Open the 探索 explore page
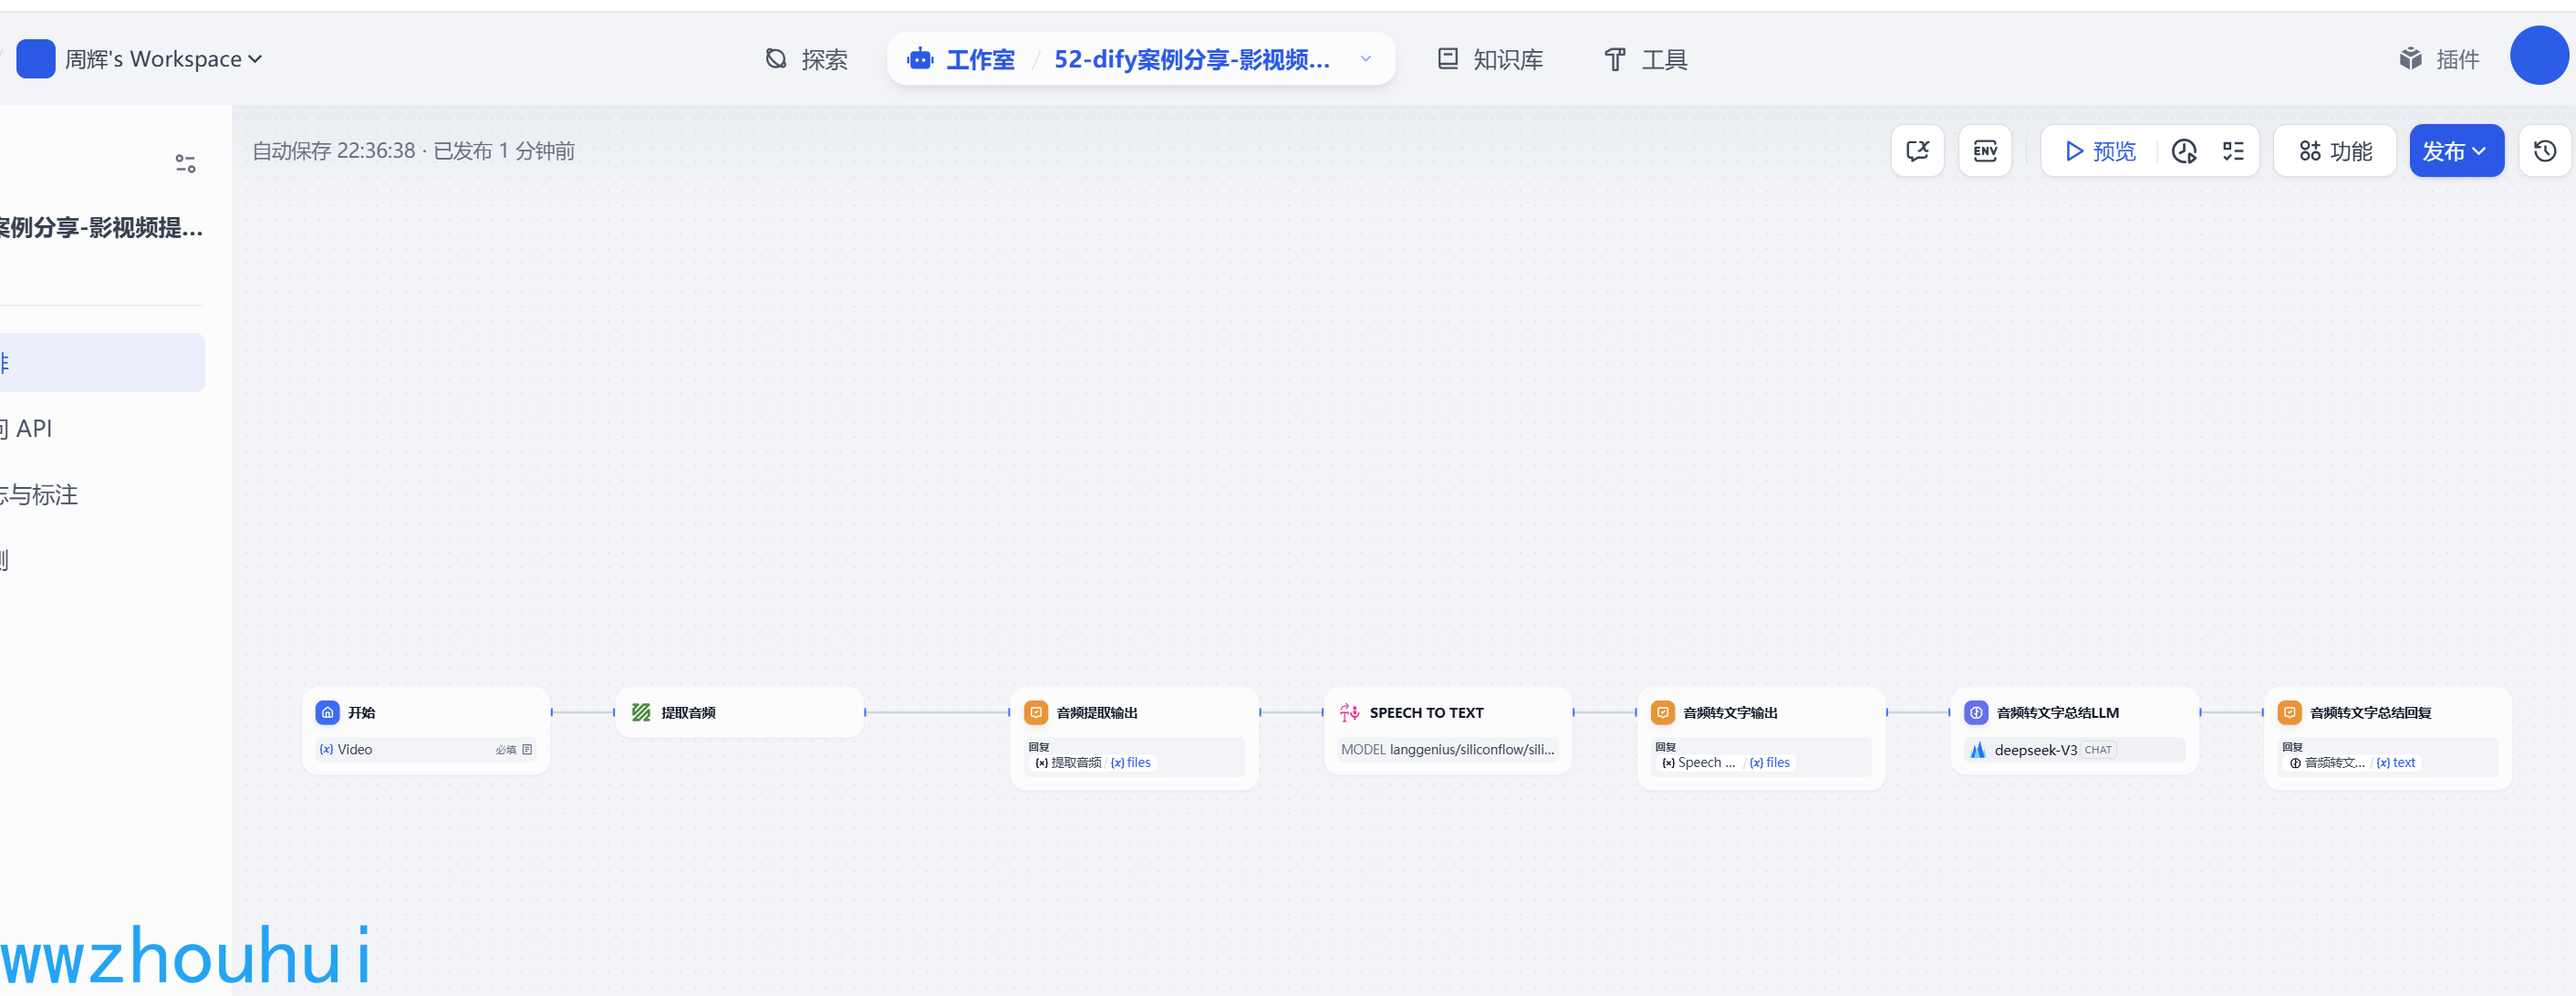 pyautogui.click(x=805, y=59)
